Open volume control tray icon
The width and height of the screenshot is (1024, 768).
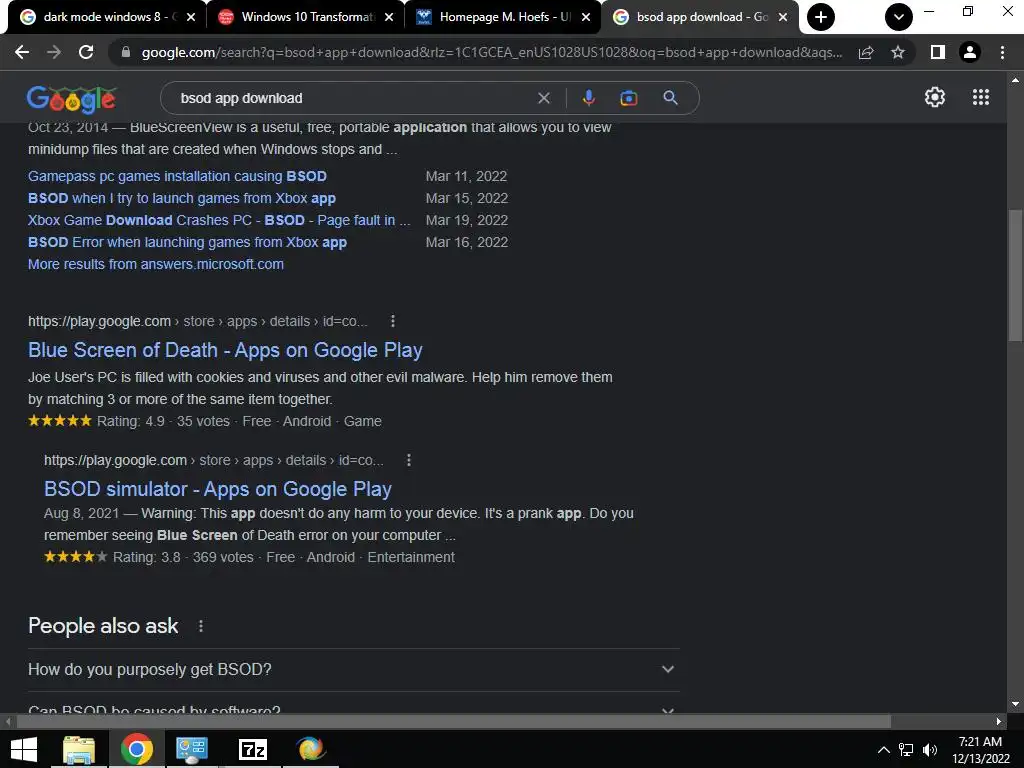click(x=930, y=750)
